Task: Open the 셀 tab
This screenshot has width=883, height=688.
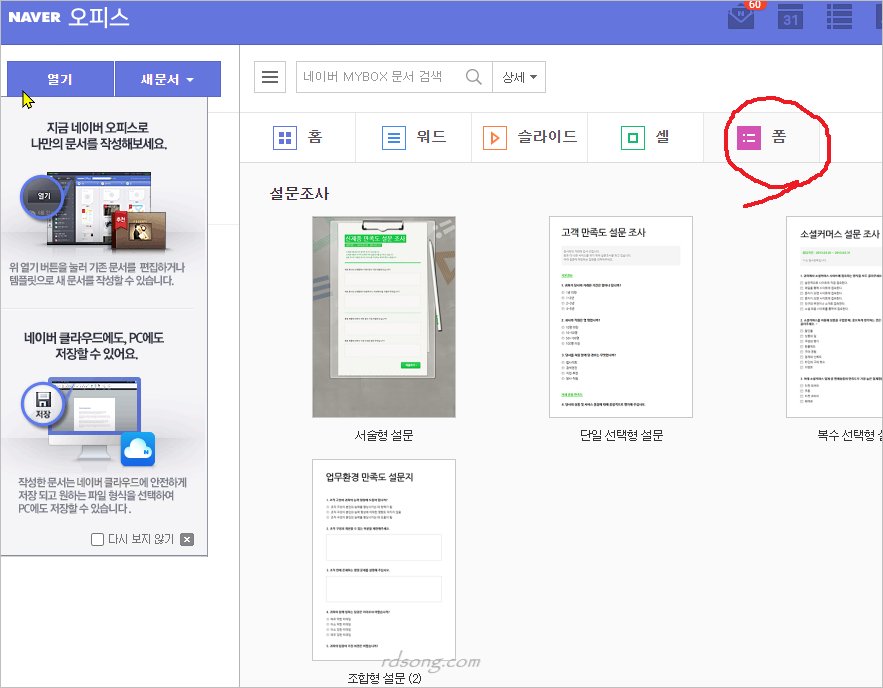Action: pyautogui.click(x=644, y=138)
